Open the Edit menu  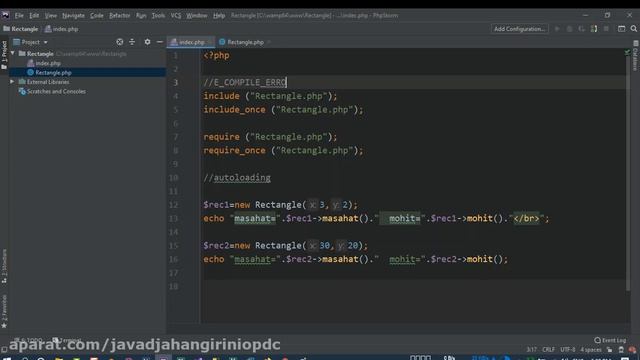[34, 16]
